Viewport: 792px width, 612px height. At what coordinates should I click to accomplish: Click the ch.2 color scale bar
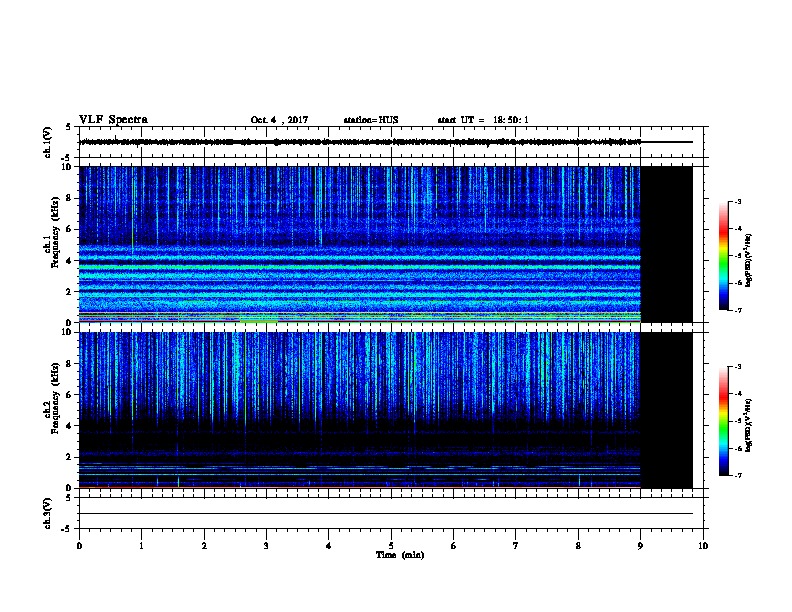(723, 421)
